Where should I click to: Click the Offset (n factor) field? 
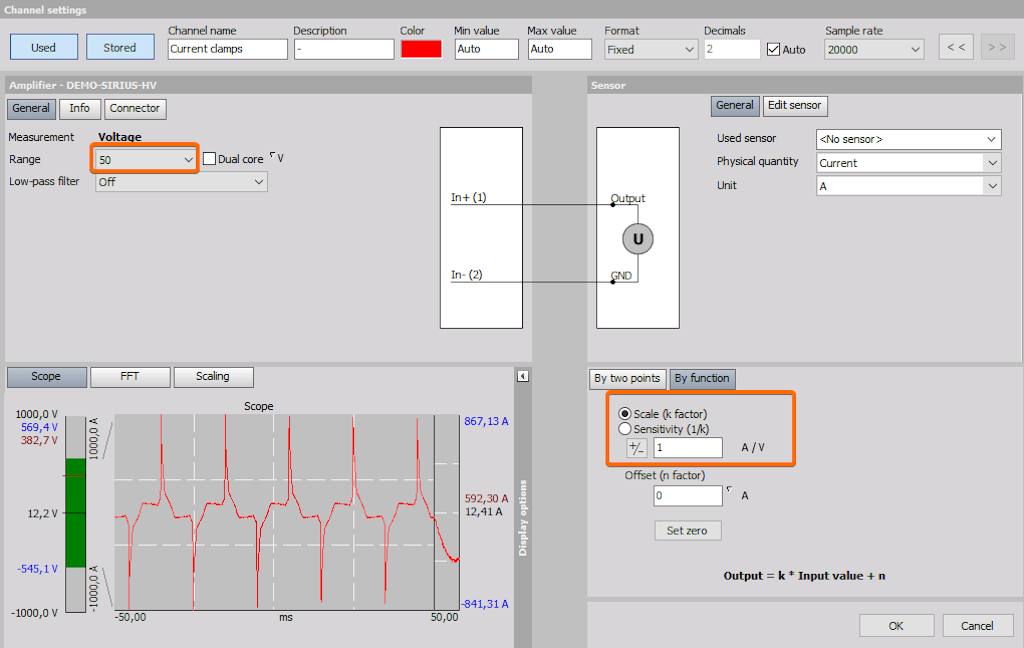tap(688, 496)
